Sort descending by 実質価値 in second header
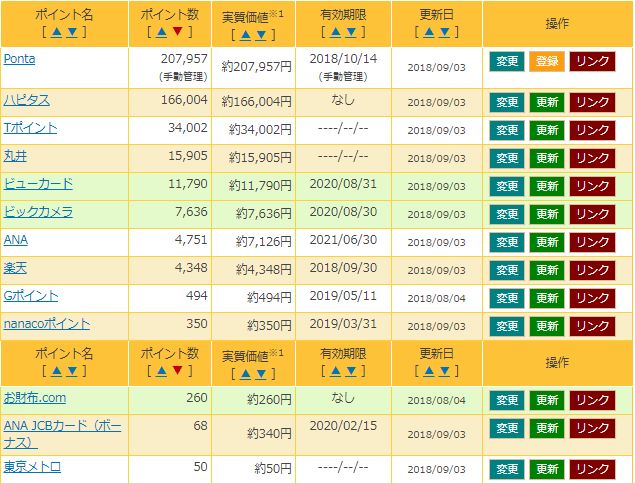The height and width of the screenshot is (483, 635). tap(261, 374)
